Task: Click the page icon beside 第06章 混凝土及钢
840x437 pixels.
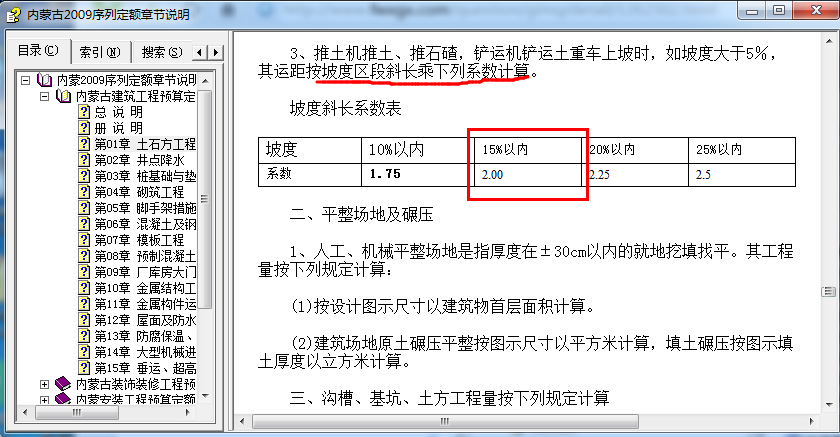Action: coord(84,224)
